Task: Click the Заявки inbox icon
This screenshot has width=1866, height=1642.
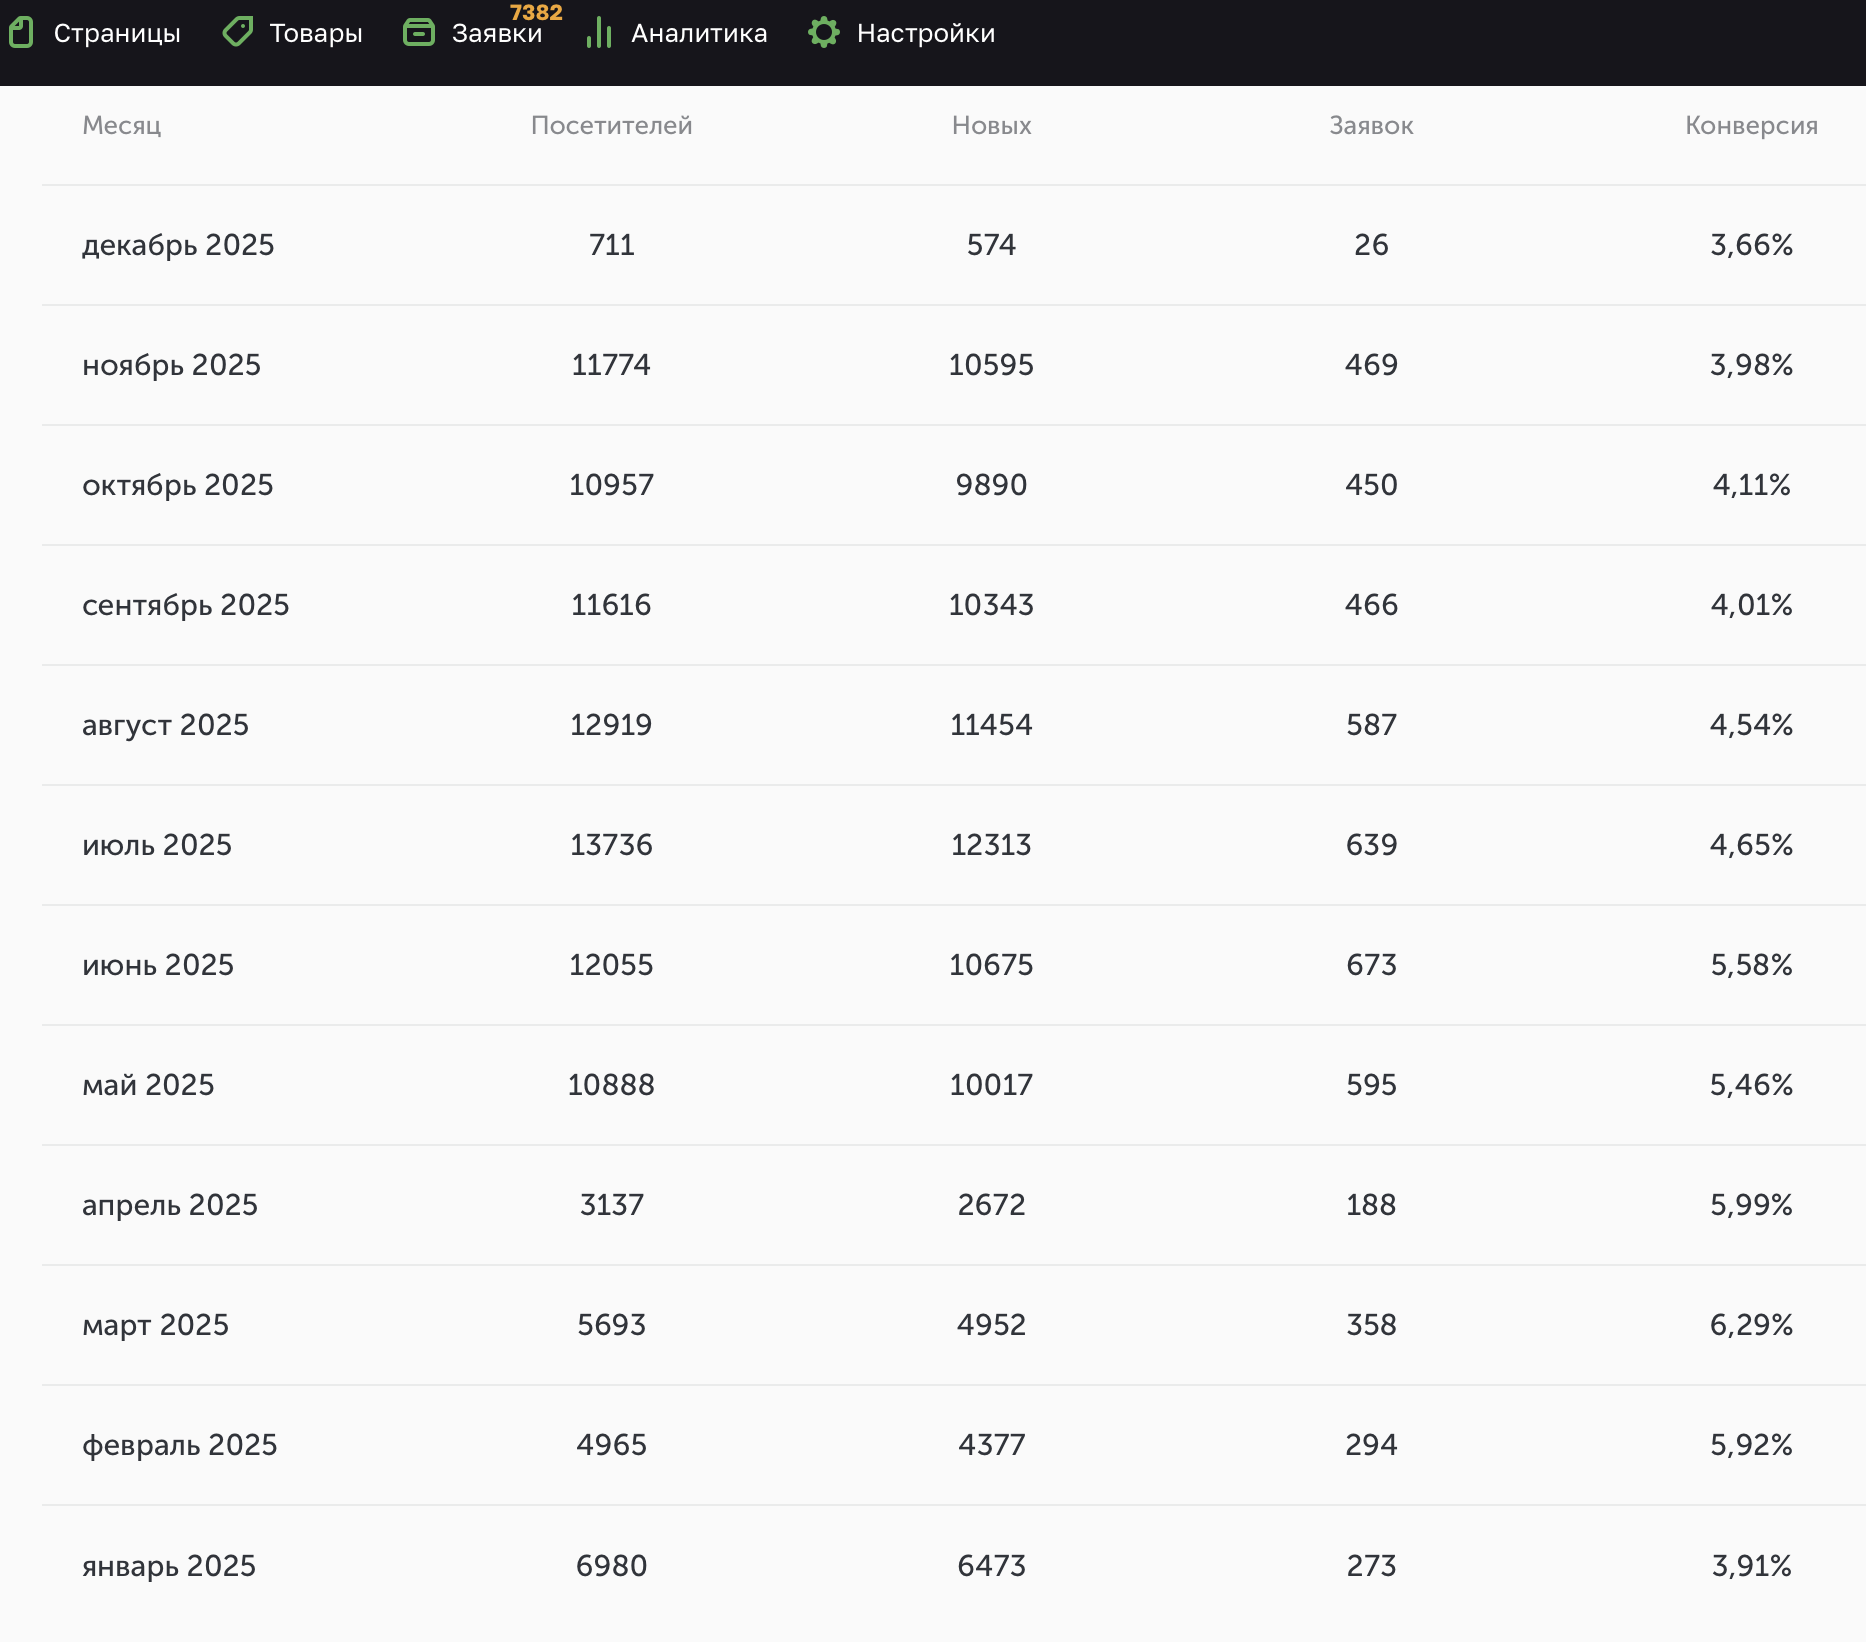Action: [x=419, y=33]
